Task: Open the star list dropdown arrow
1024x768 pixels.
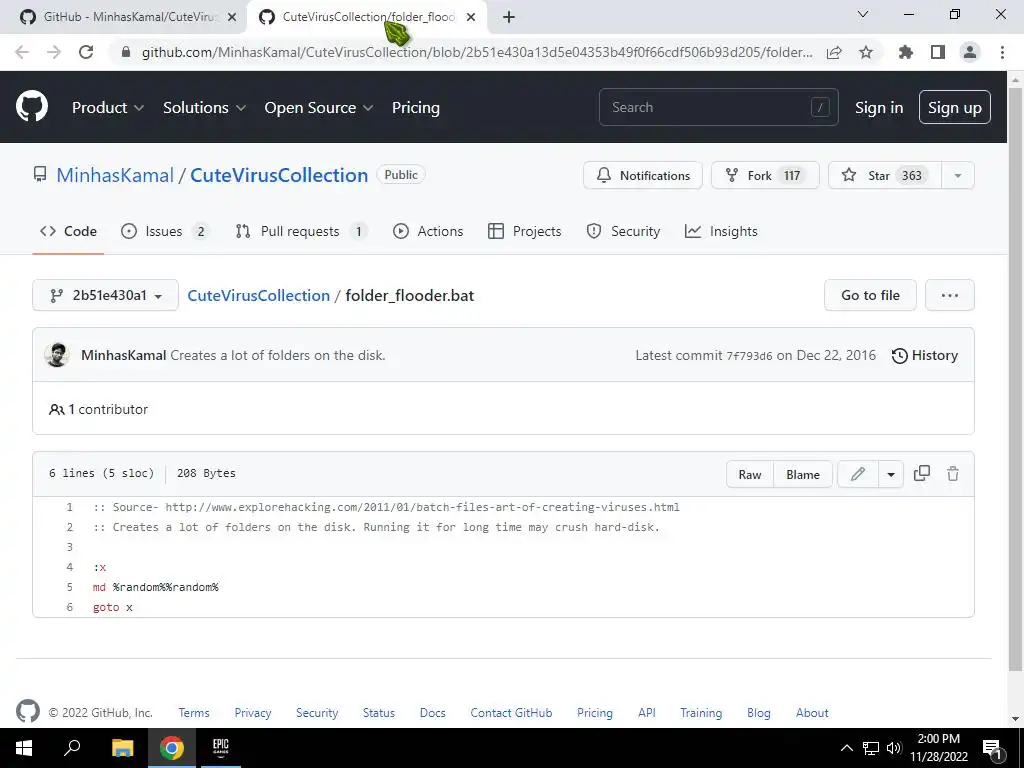Action: 957,175
